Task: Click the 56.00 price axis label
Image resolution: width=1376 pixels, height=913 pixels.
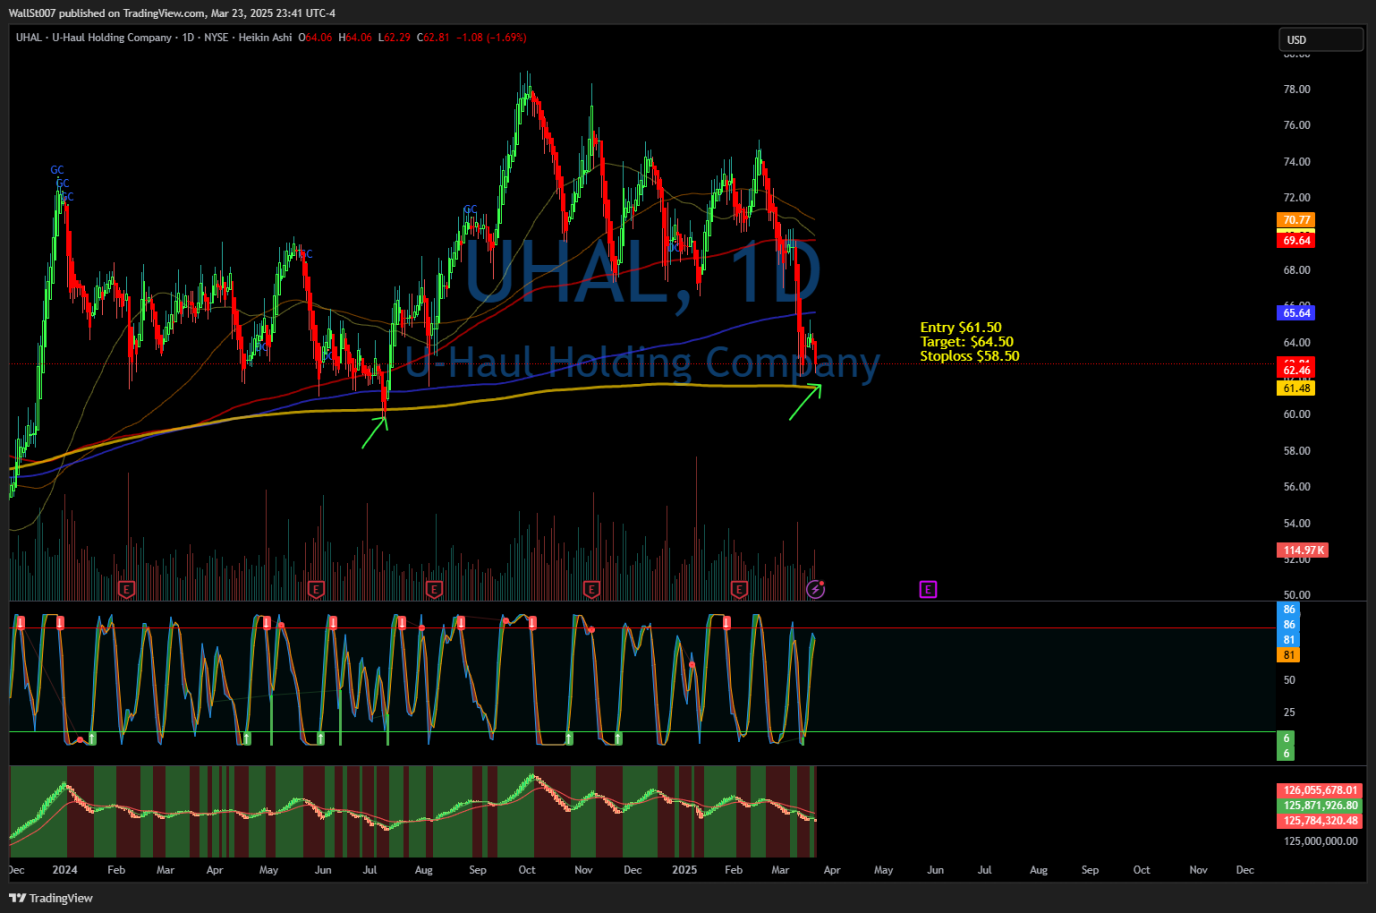Action: (1297, 487)
